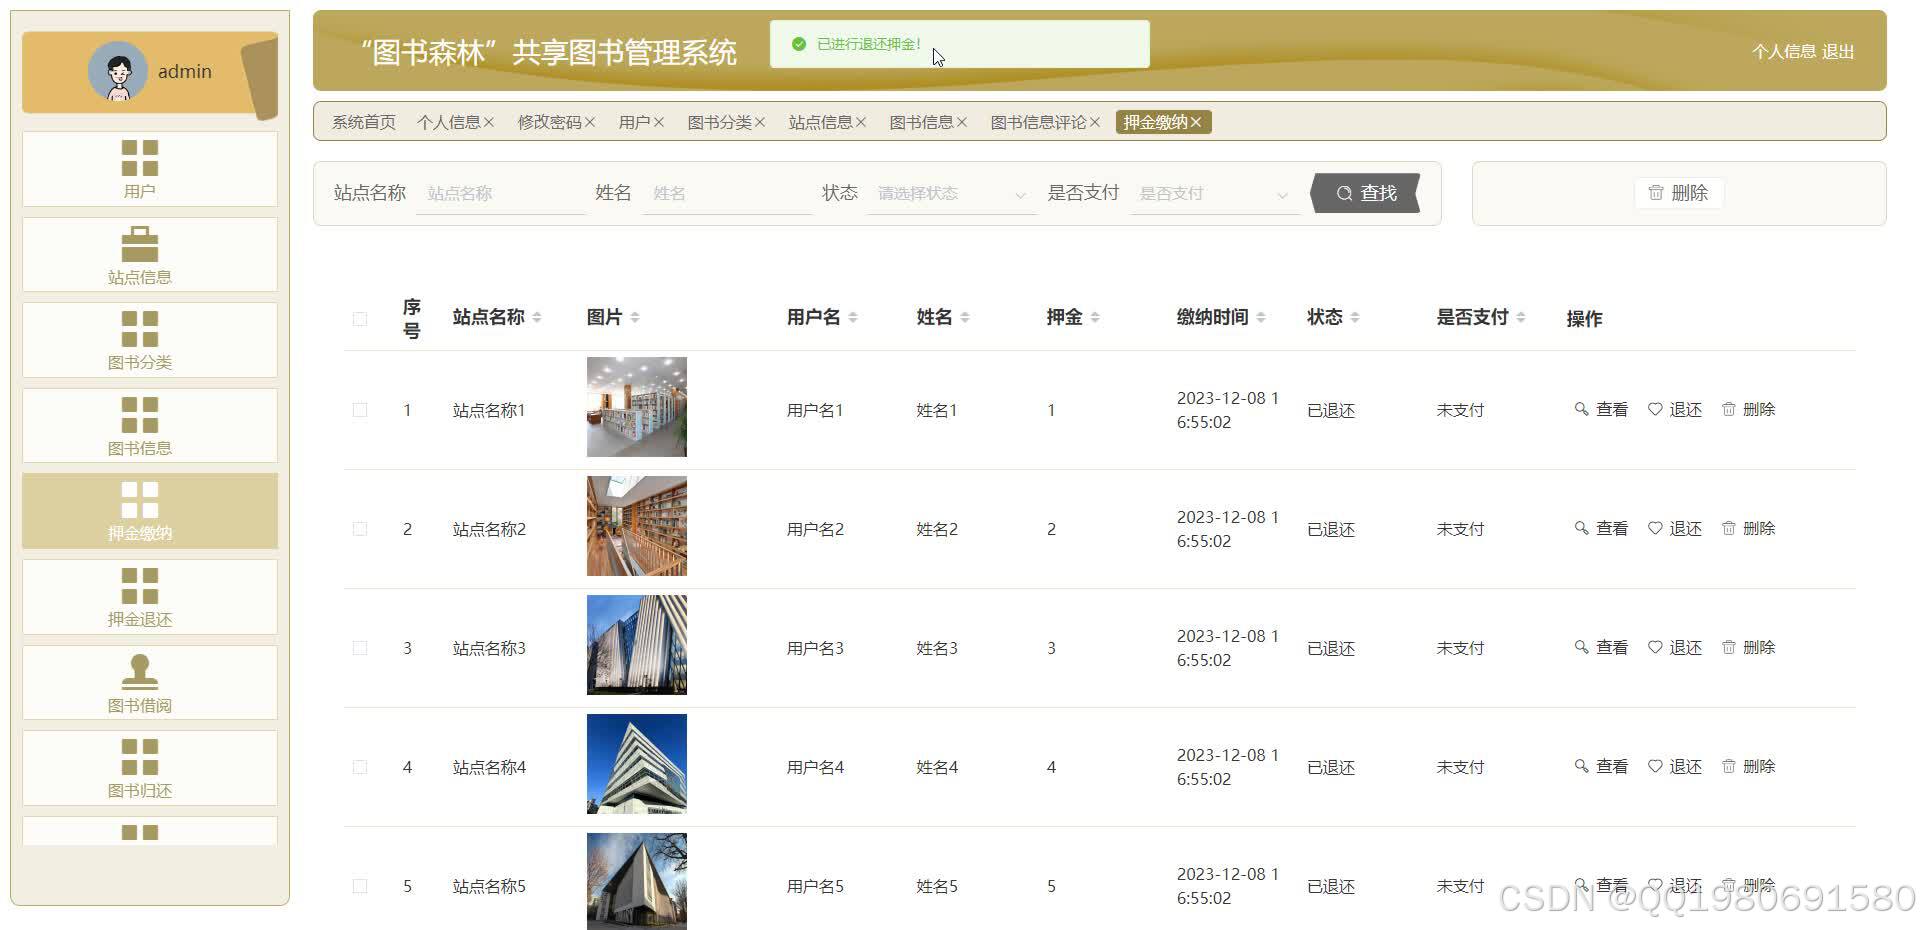Click the magnifier 查看 icon on row 1
Screen dimensions: 1920x930
1583,409
